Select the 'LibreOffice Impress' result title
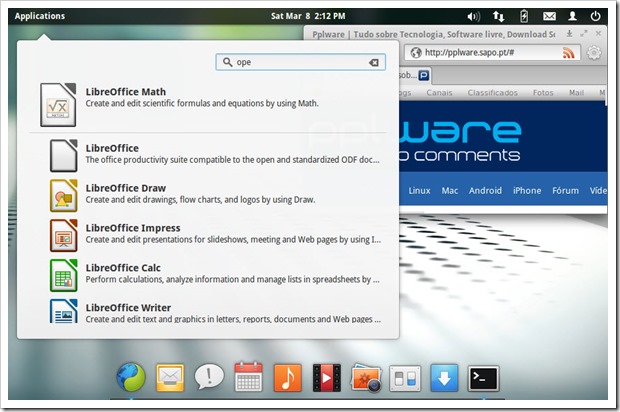This screenshot has width=620, height=412. [133, 228]
